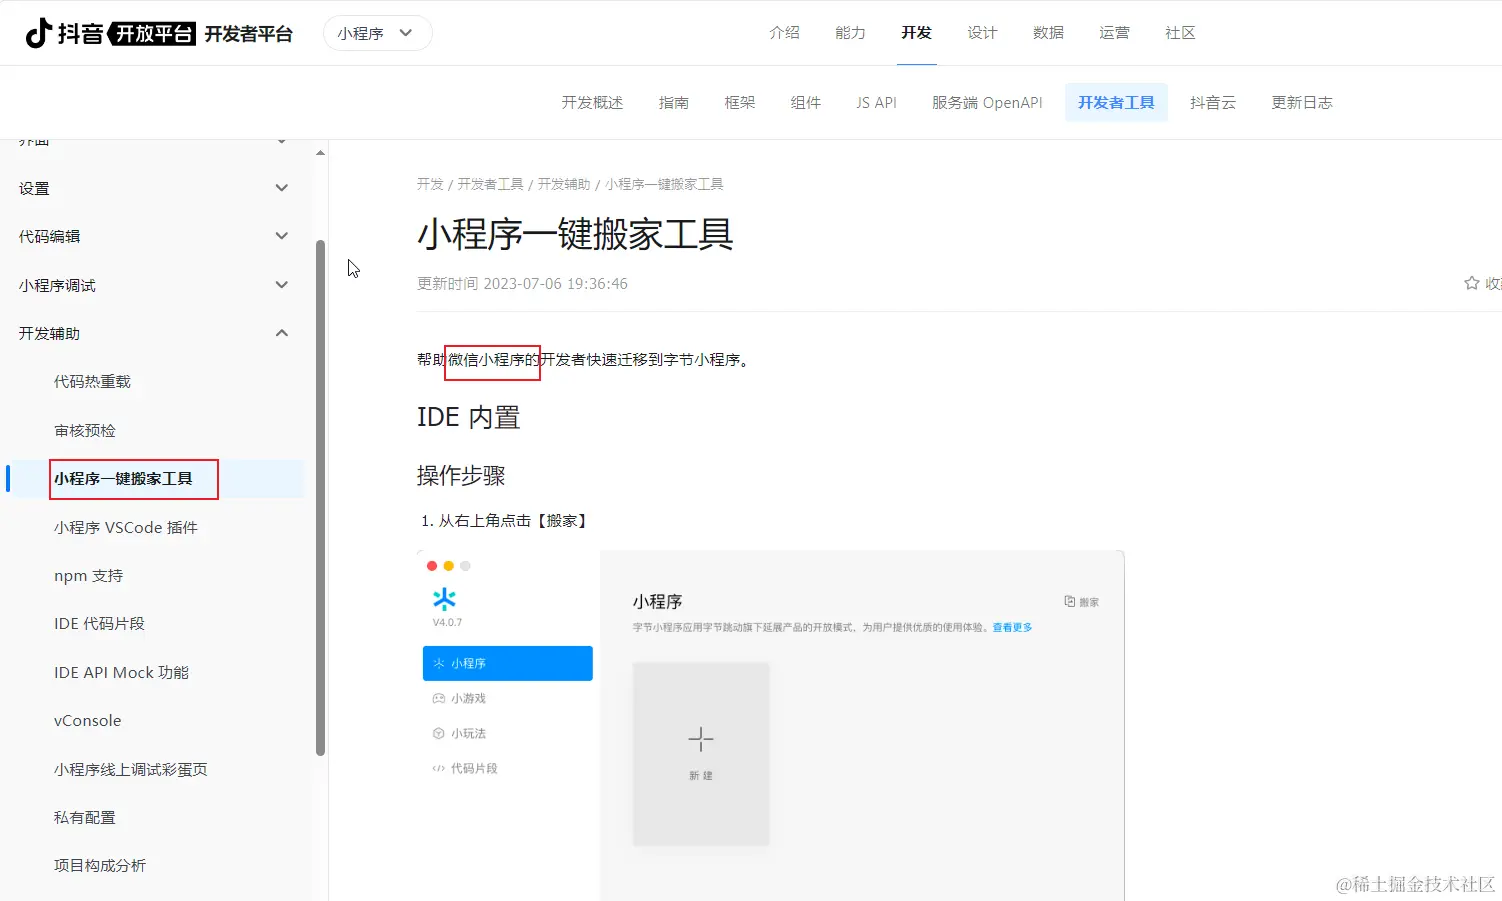
Task: Open IDE 代码片段 sidebar item
Action: click(x=99, y=624)
